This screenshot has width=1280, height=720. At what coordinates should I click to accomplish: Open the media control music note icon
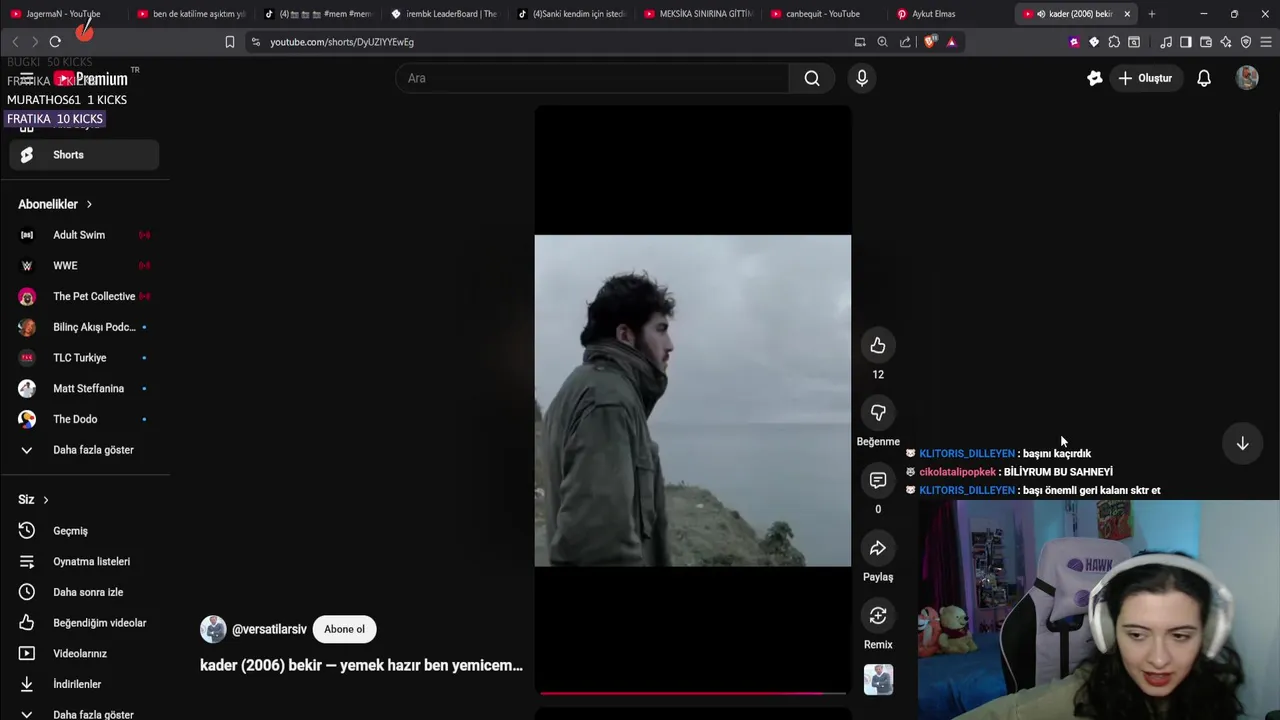click(1166, 42)
